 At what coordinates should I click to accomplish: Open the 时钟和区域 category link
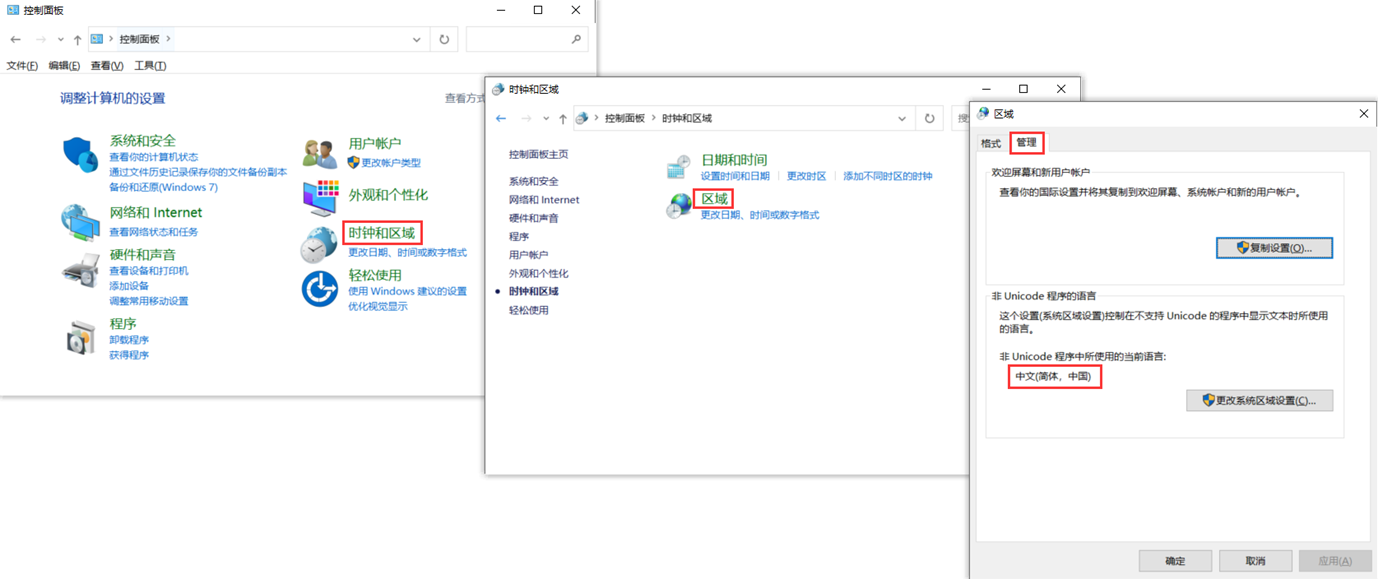381,233
